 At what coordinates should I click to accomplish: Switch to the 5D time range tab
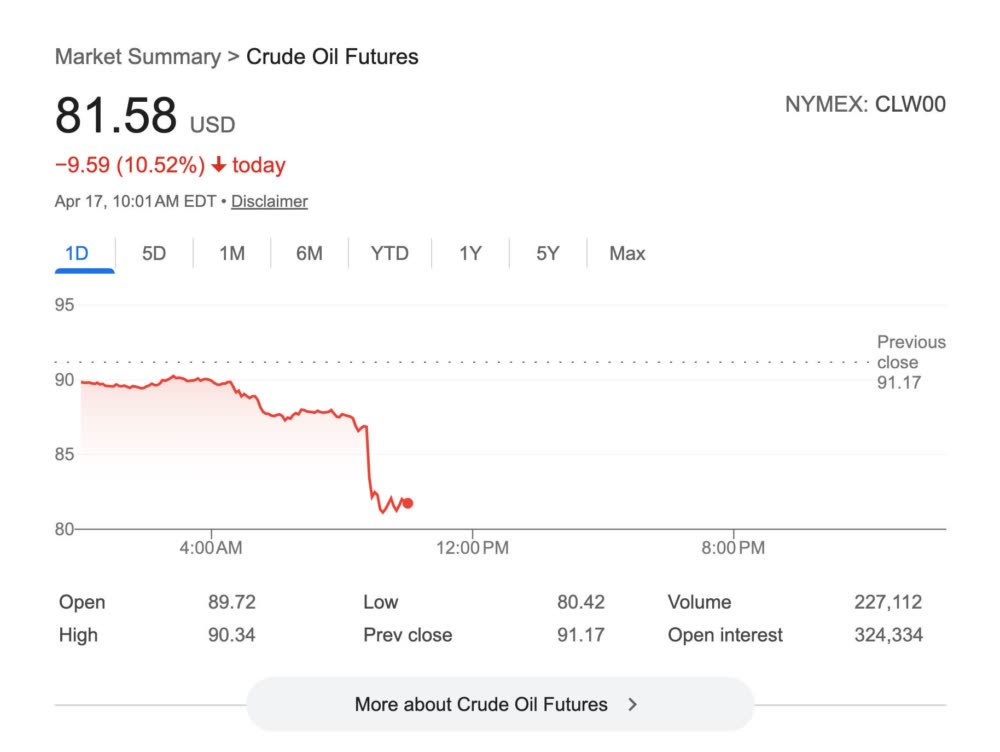click(154, 254)
